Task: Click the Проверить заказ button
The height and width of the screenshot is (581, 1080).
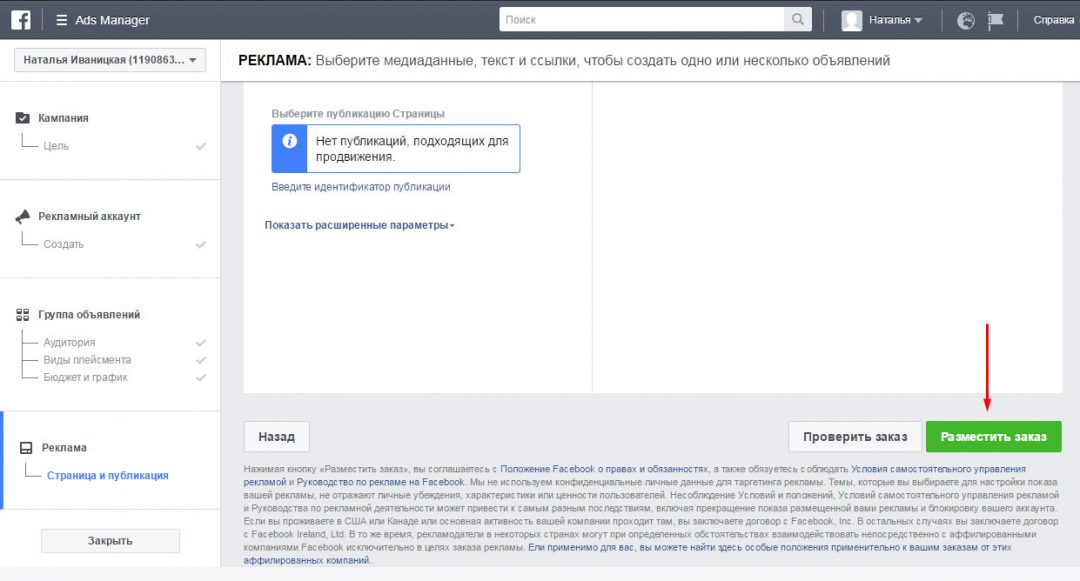Action: pos(855,436)
